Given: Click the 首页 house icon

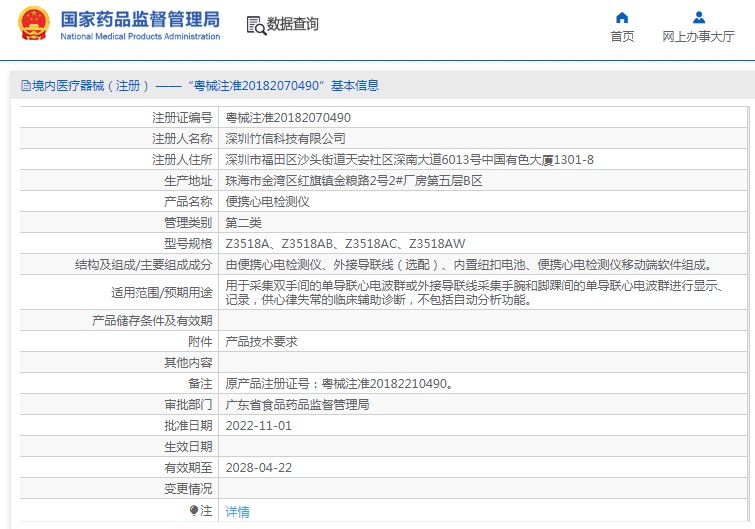Looking at the screenshot, I should click(x=622, y=18).
